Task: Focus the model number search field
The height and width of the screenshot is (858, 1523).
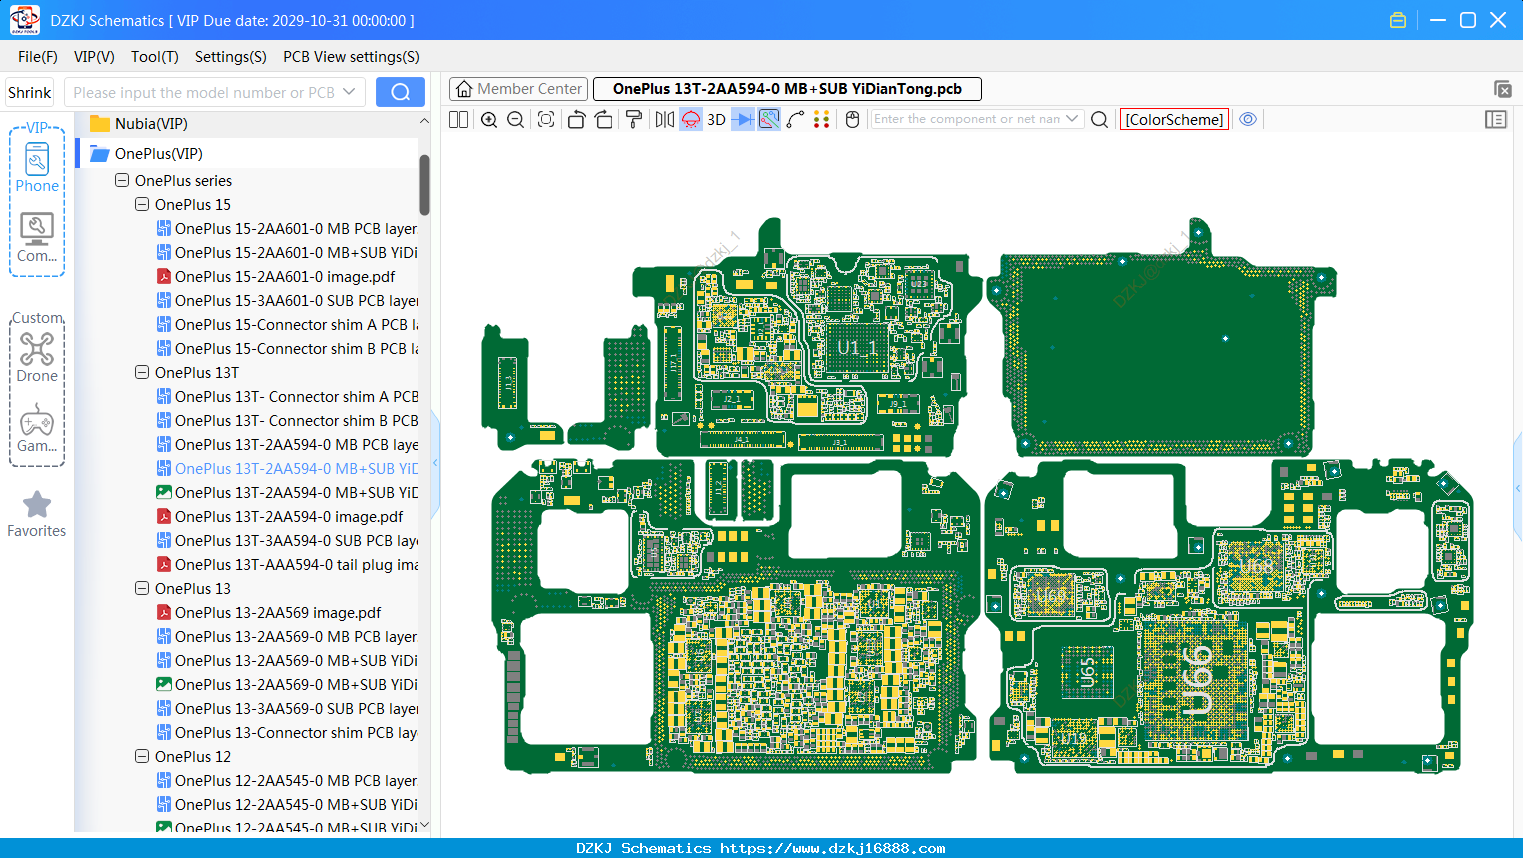Action: pos(204,92)
